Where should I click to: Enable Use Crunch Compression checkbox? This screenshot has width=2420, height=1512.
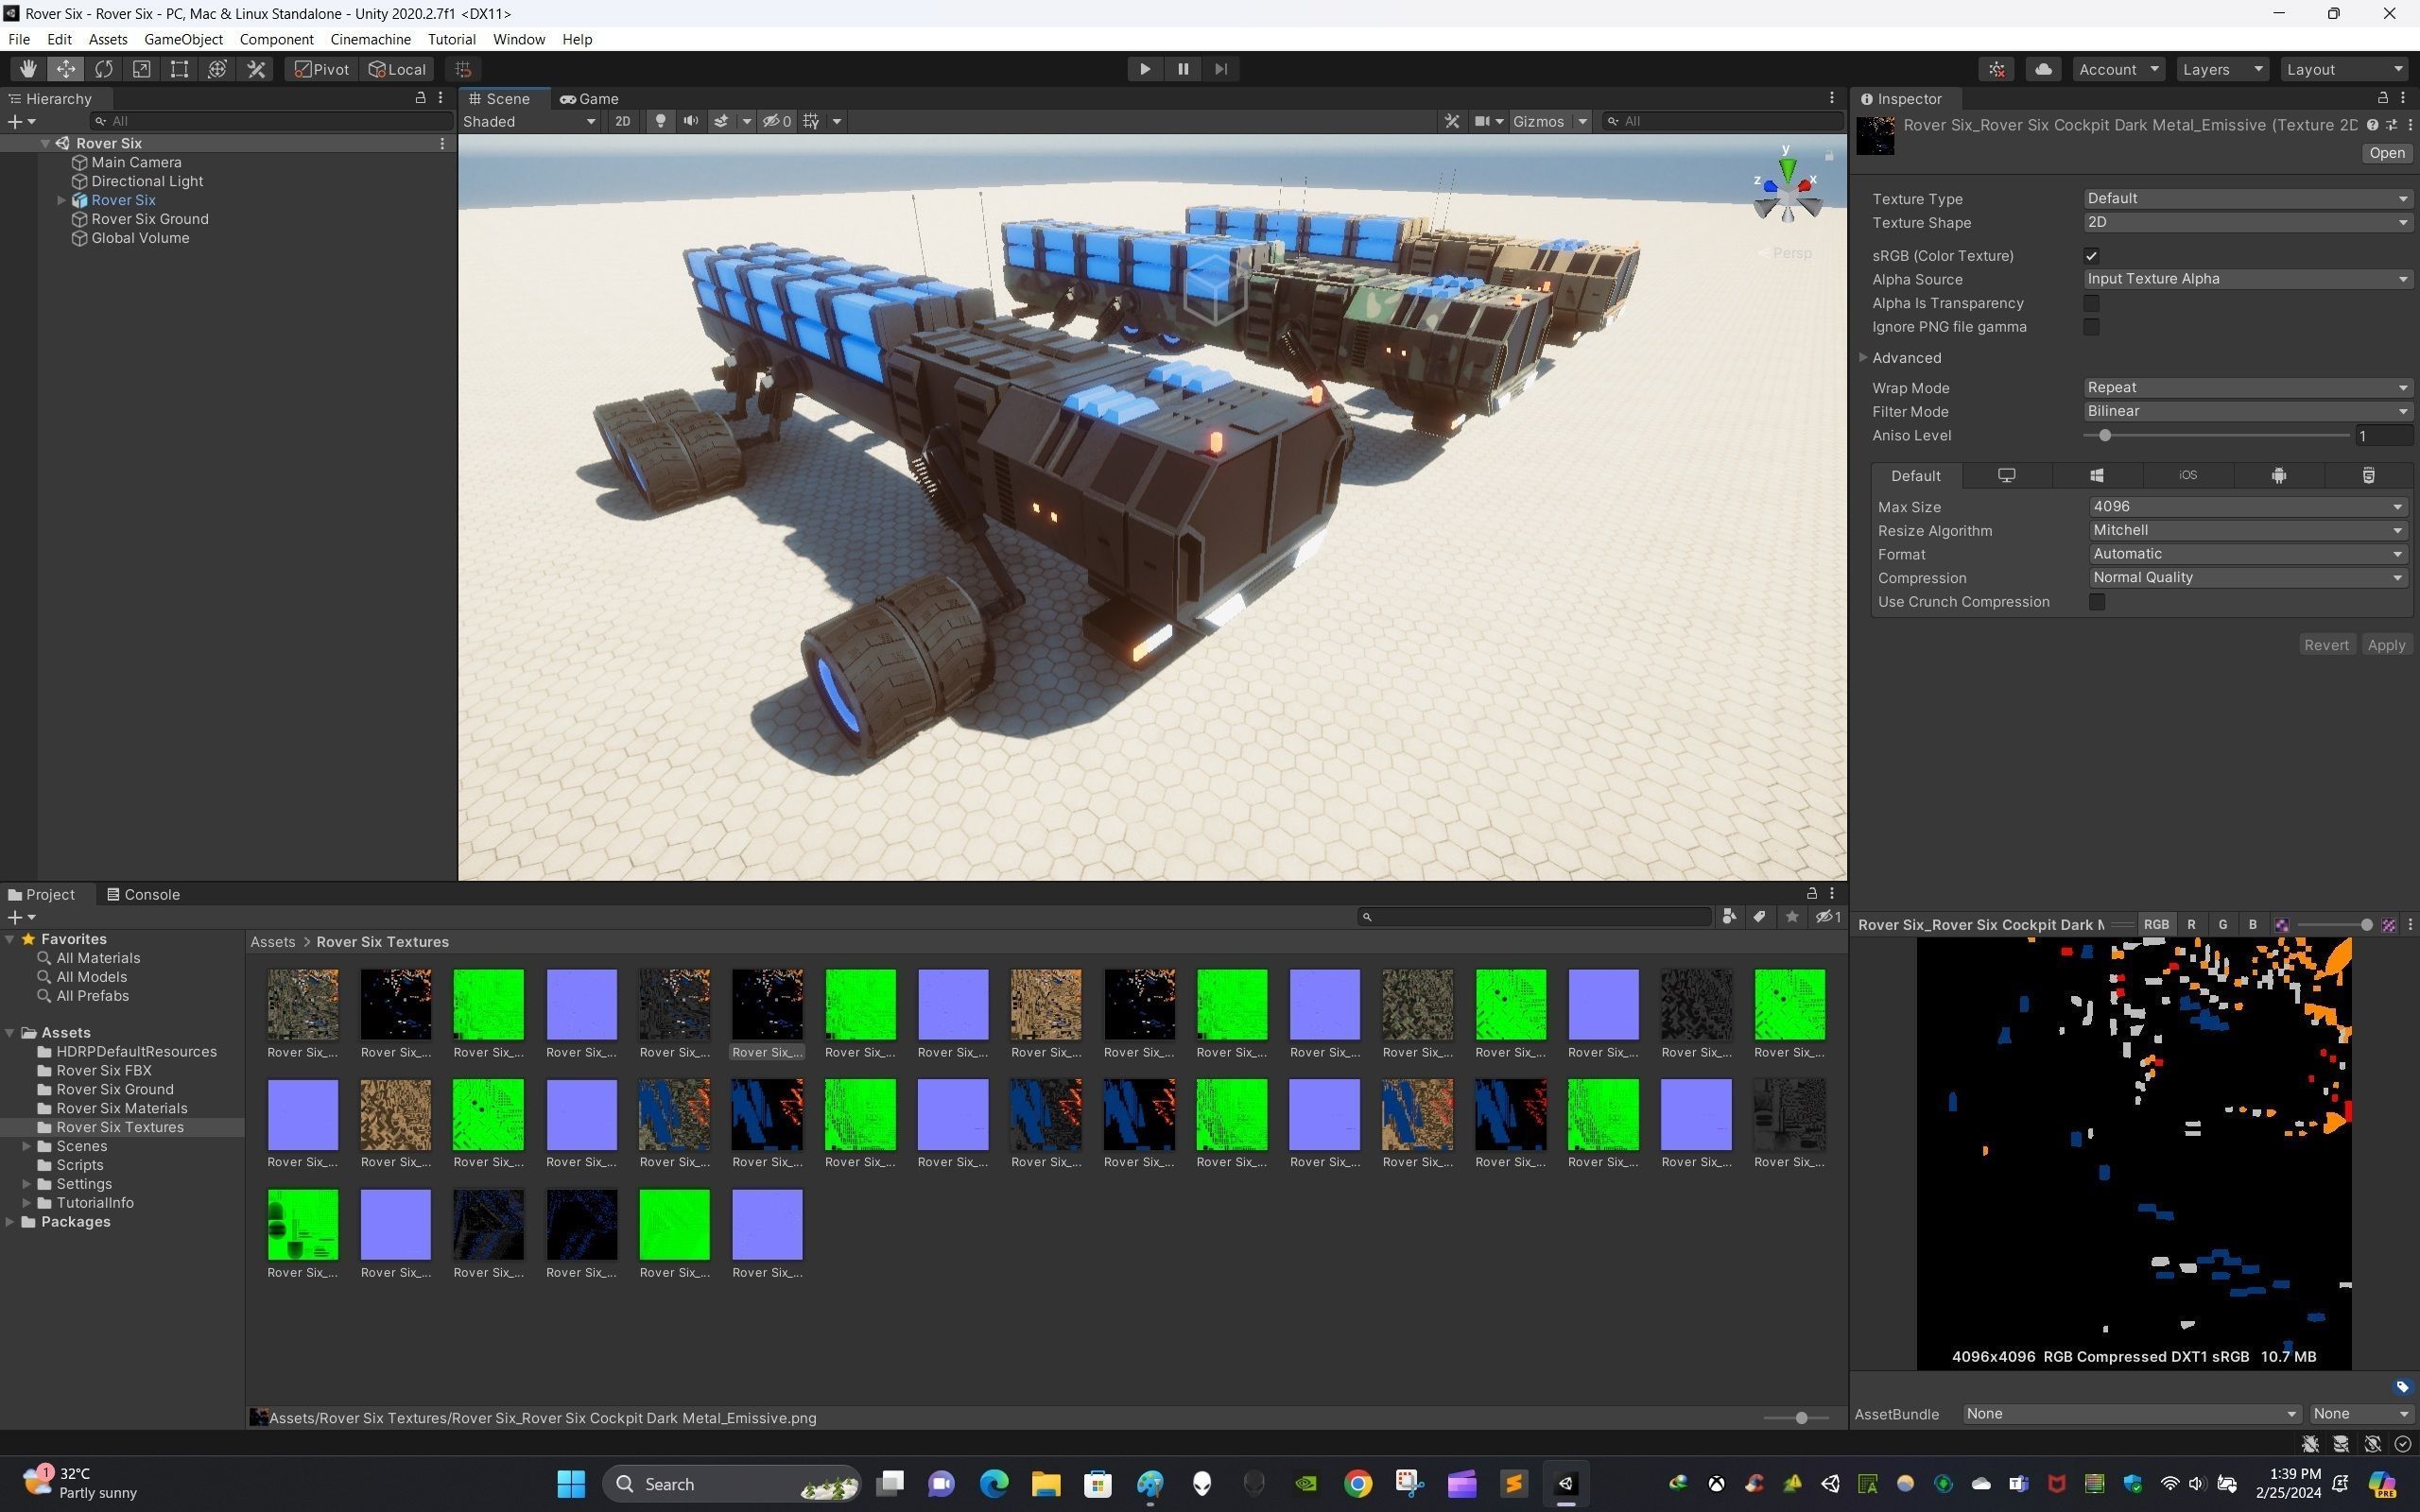pyautogui.click(x=2097, y=602)
